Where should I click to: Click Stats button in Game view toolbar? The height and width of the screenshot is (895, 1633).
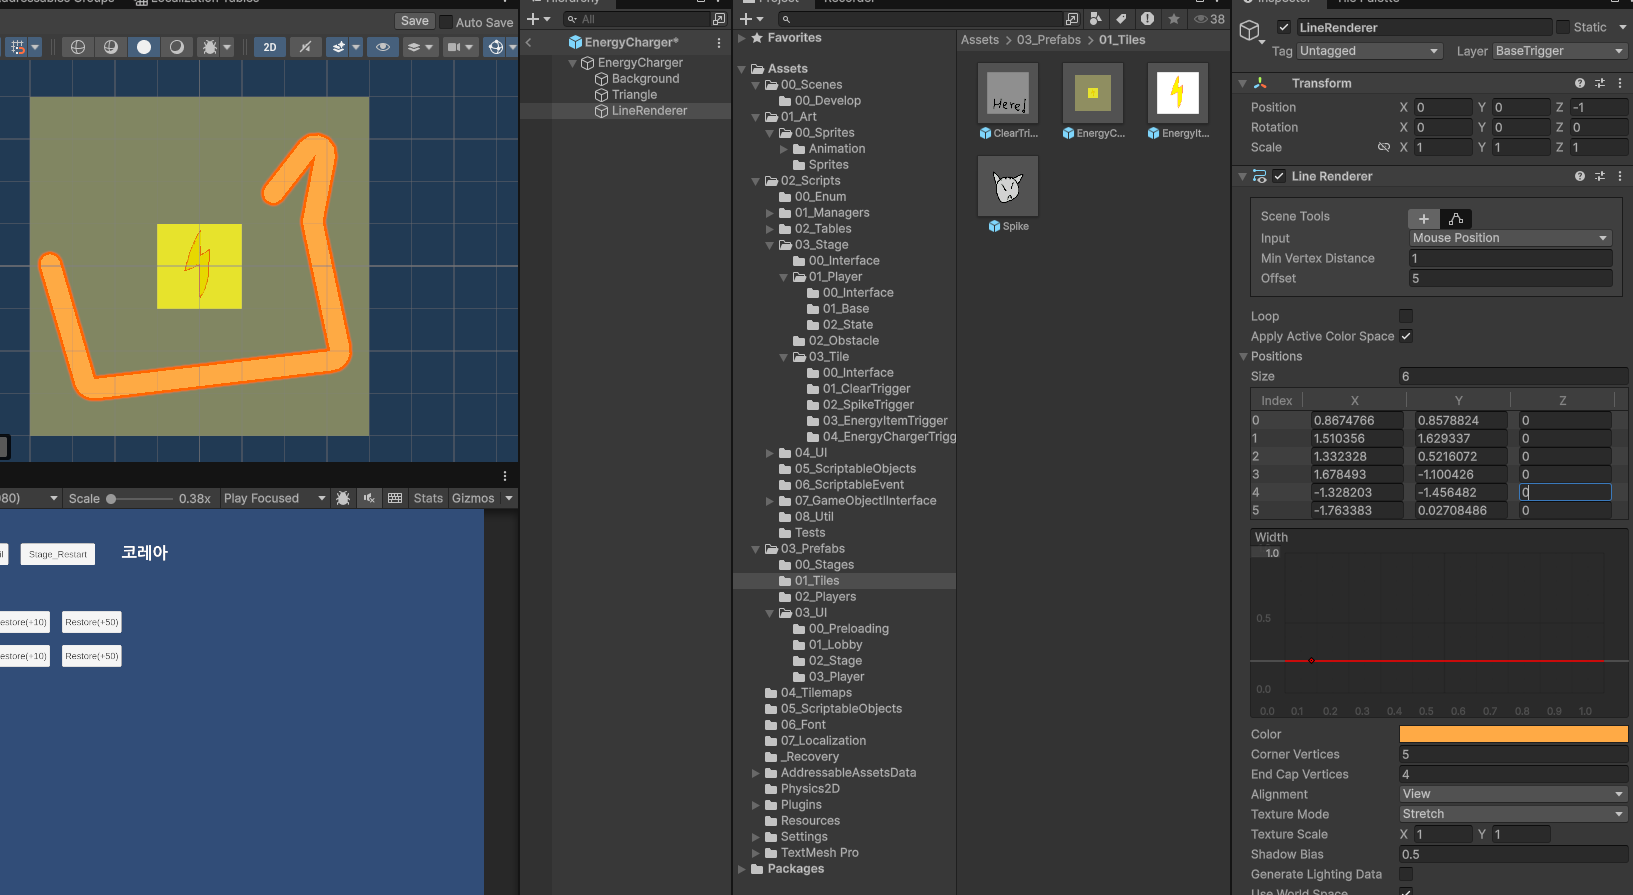pos(428,498)
